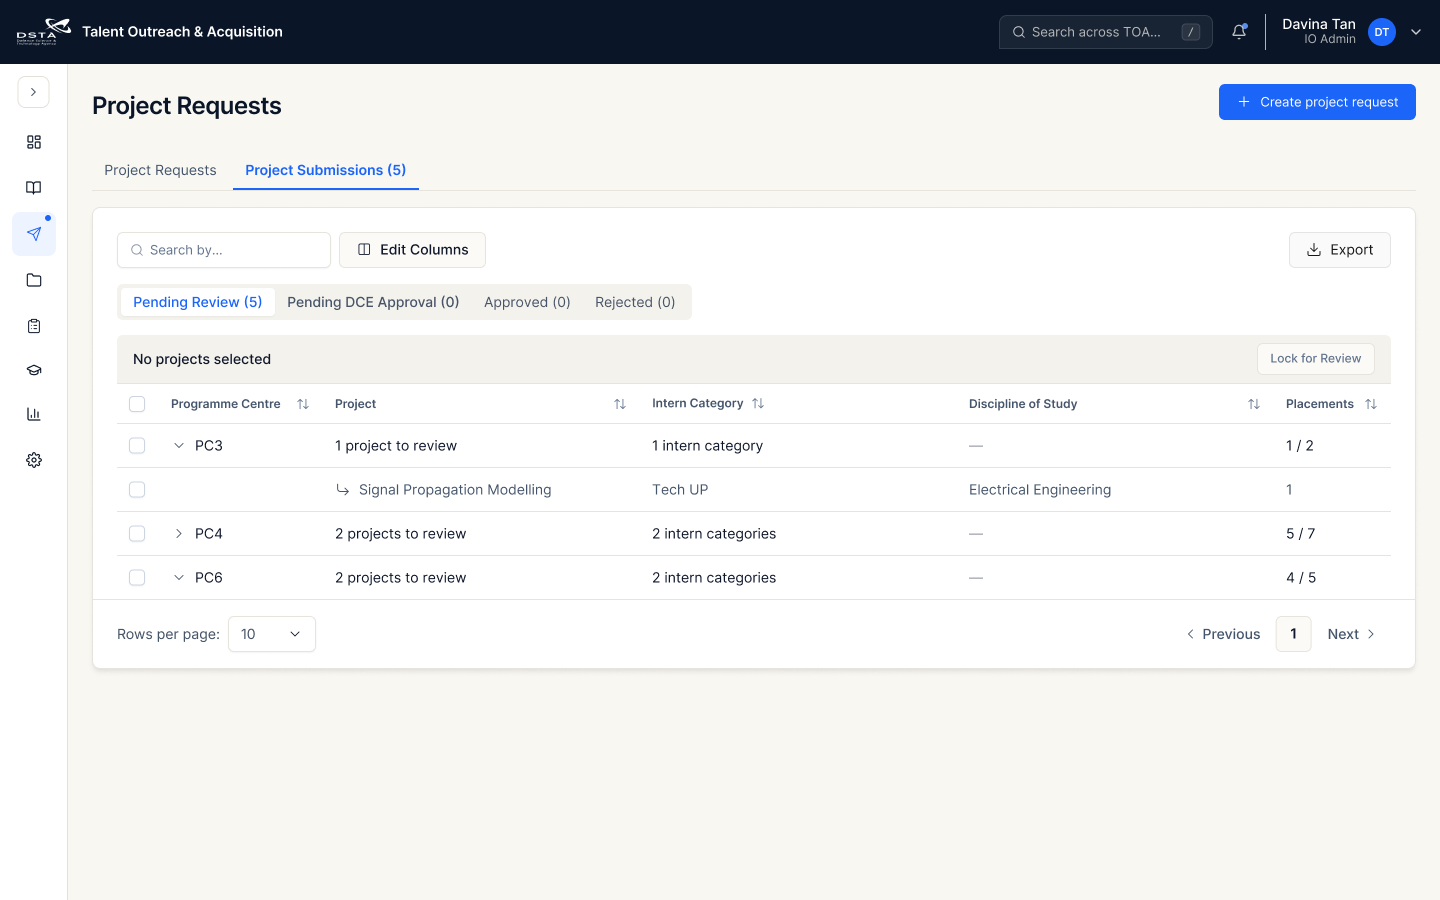Open the bar chart icon in sidebar
1440x900 pixels.
point(34,414)
